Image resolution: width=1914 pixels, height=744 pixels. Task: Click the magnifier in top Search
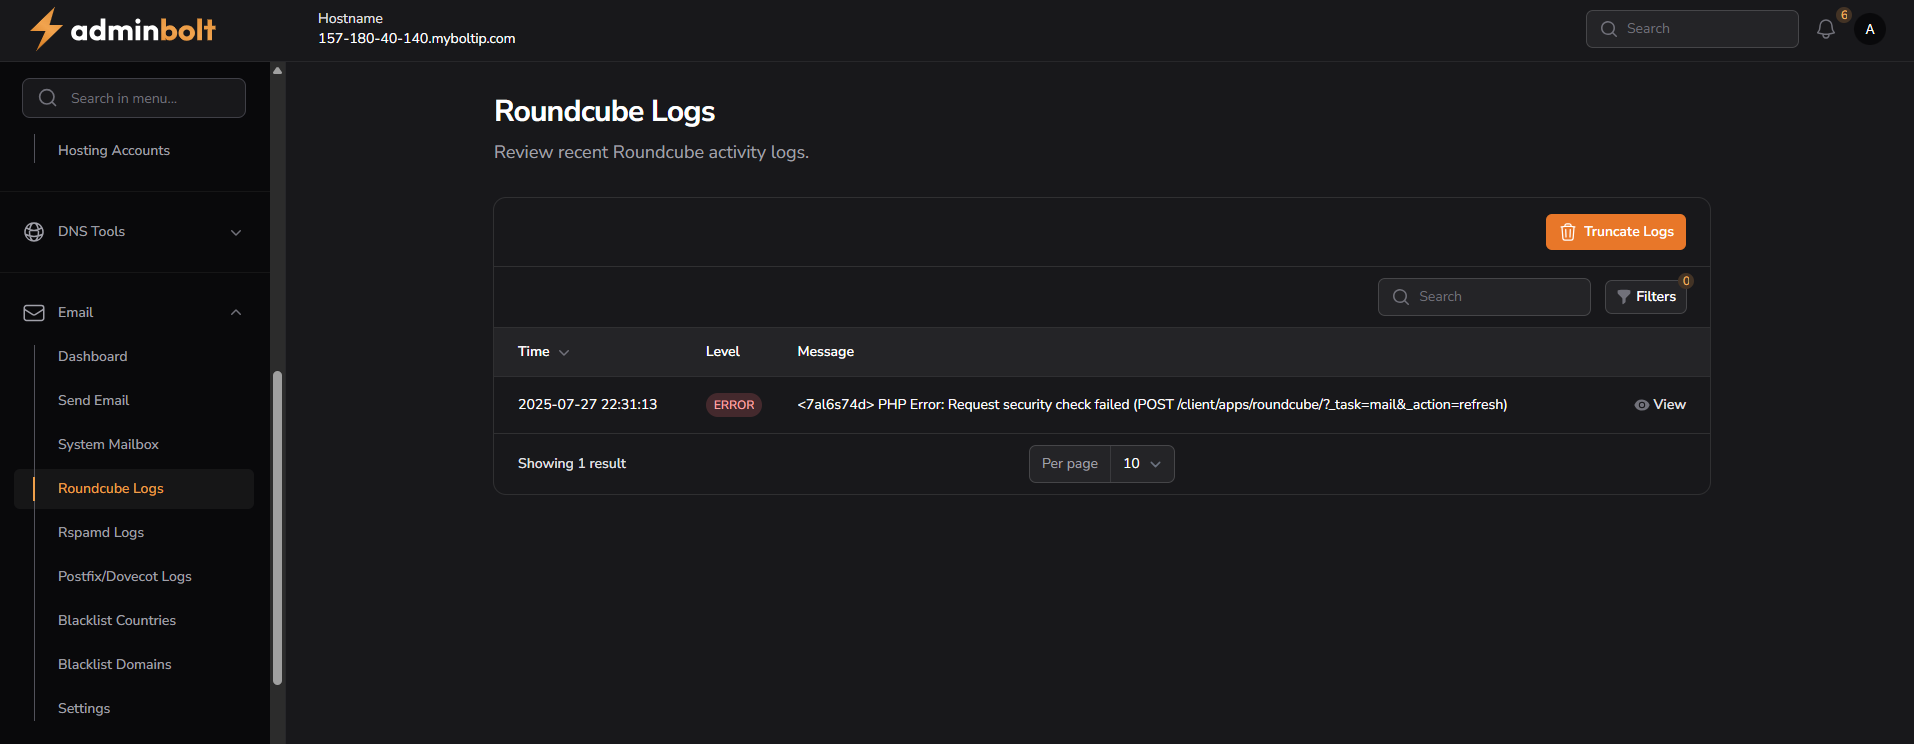pos(1609,29)
